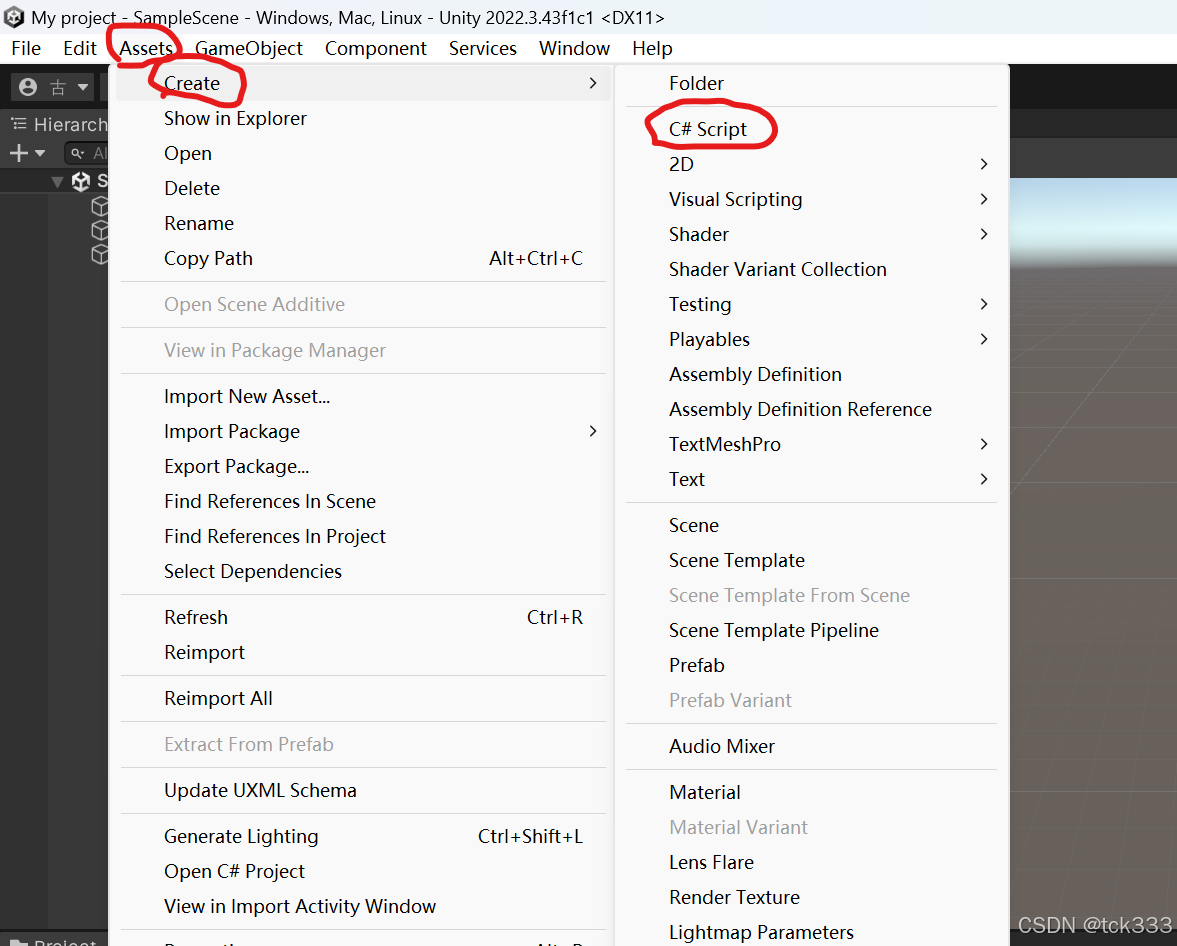Screen dimensions: 1177x946
Task: Open the Edit menu
Action: coord(80,48)
